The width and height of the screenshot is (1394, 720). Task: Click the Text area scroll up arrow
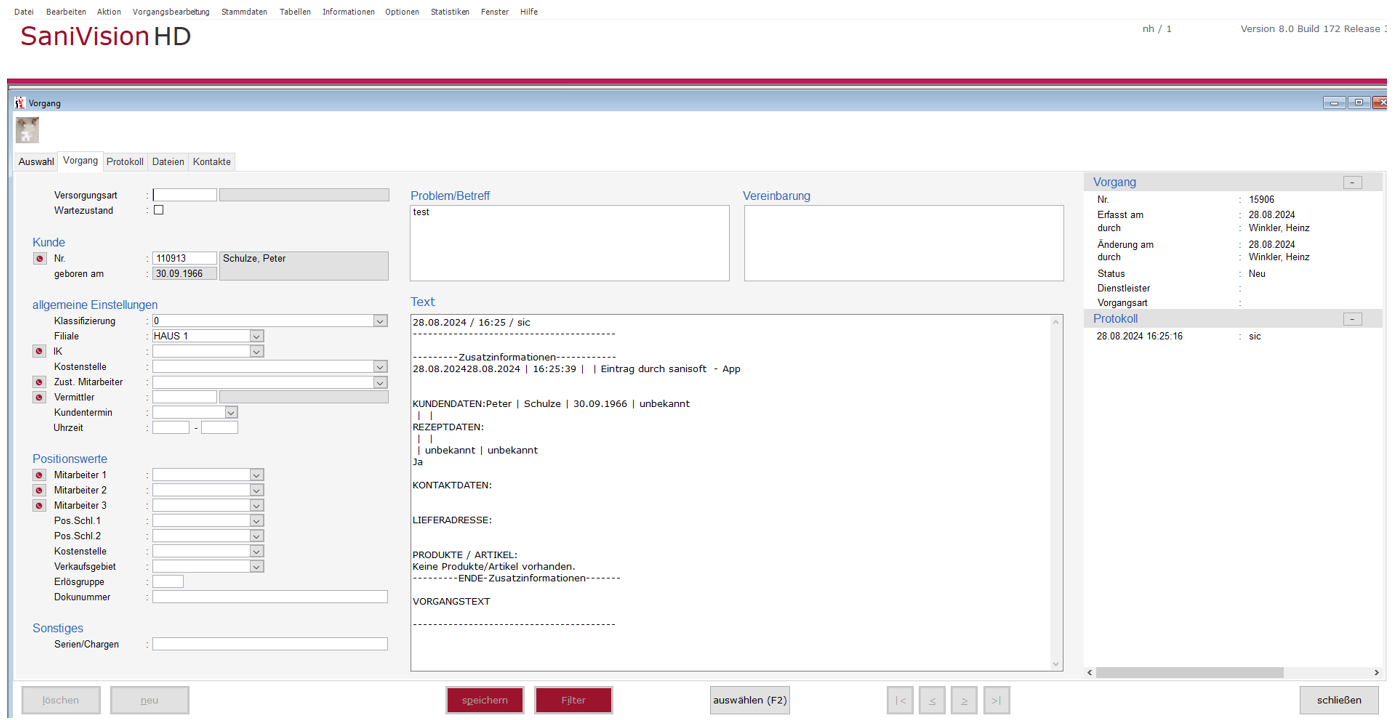[1055, 322]
